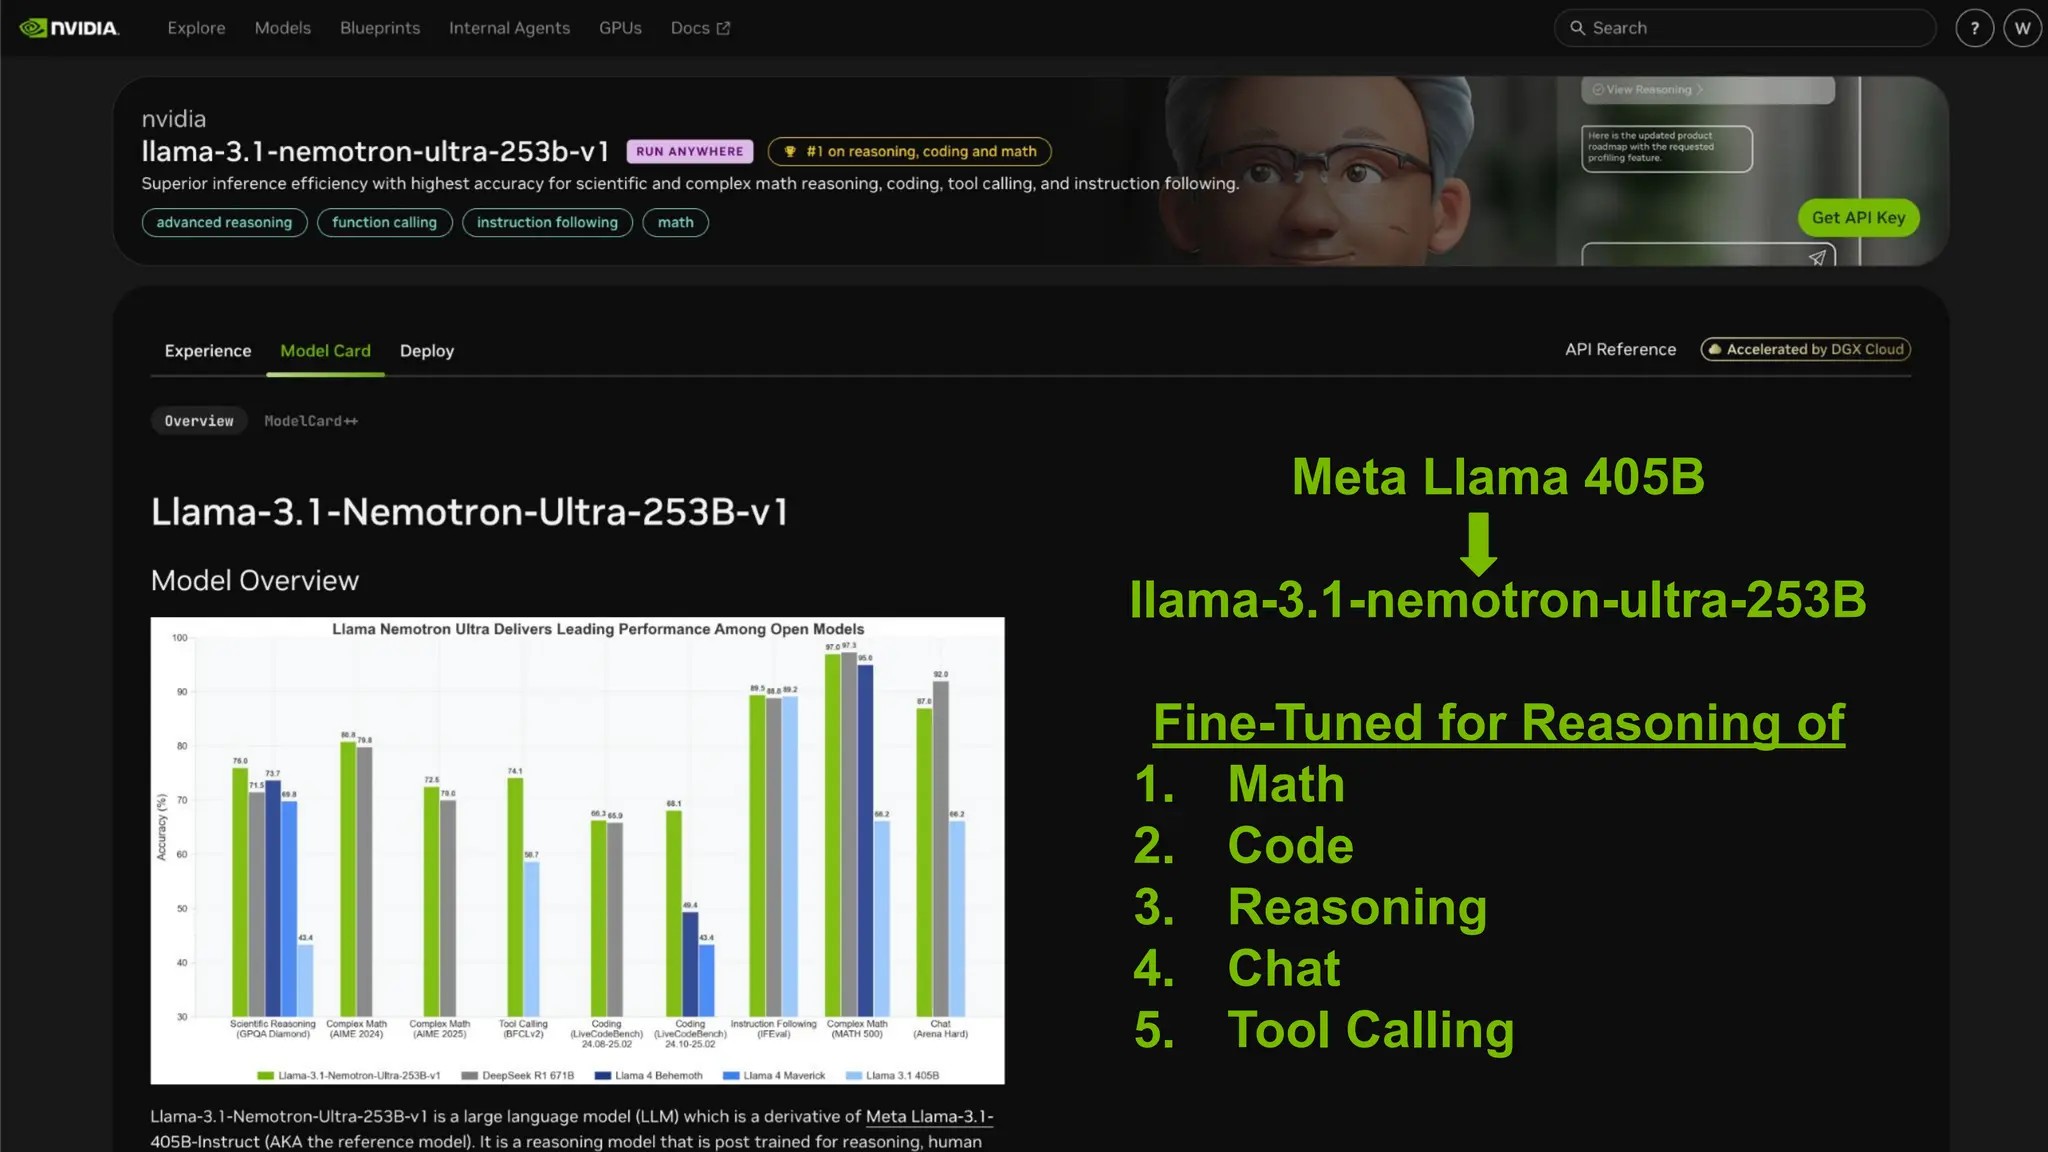Switch to the Deploy tab
2048x1152 pixels.
click(x=427, y=351)
